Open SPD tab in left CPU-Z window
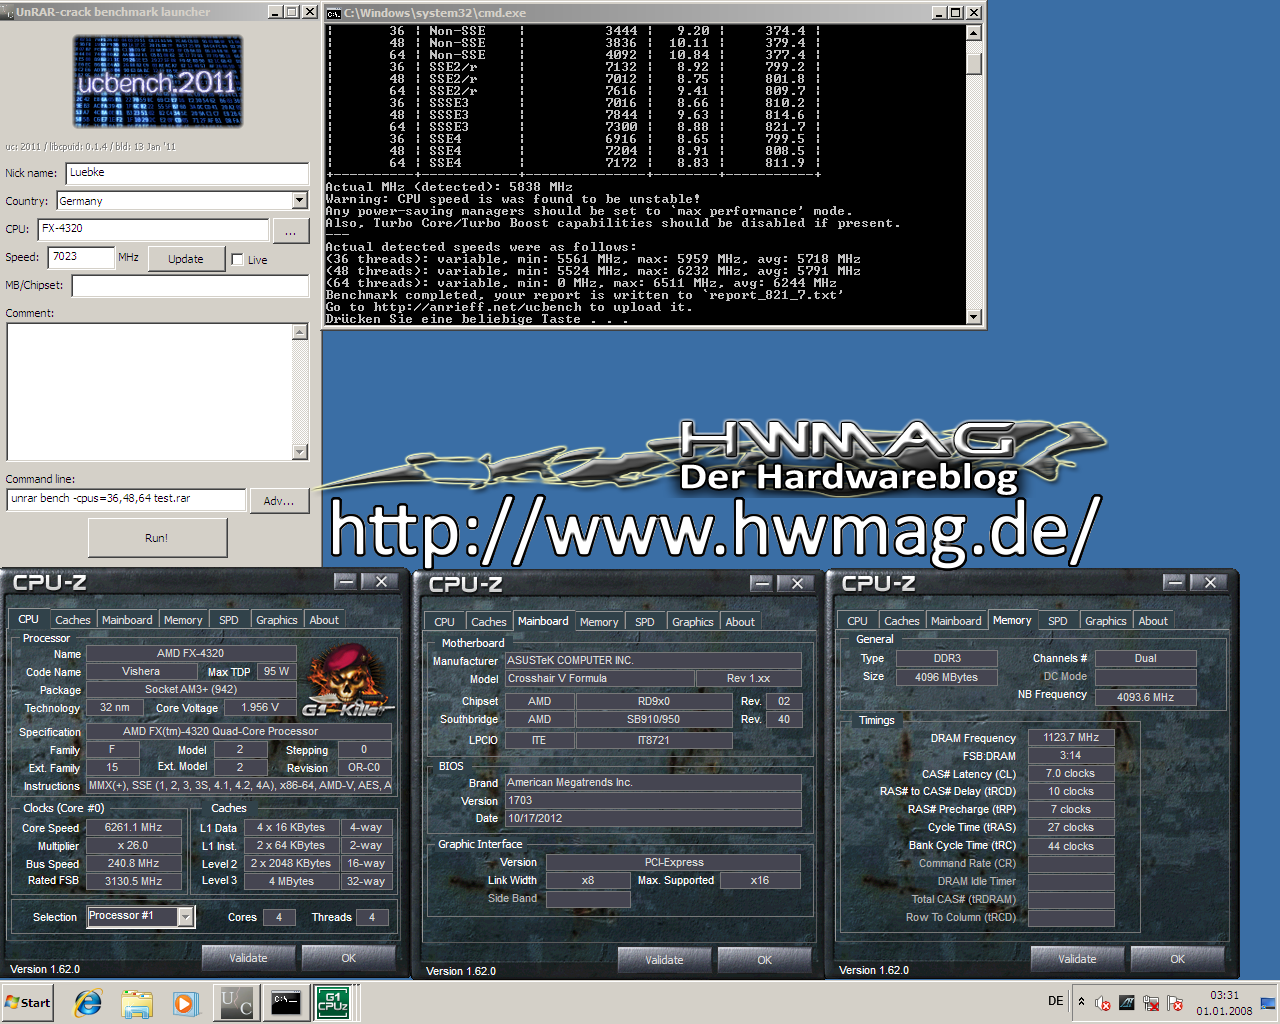The height and width of the screenshot is (1024, 1280). pos(229,620)
